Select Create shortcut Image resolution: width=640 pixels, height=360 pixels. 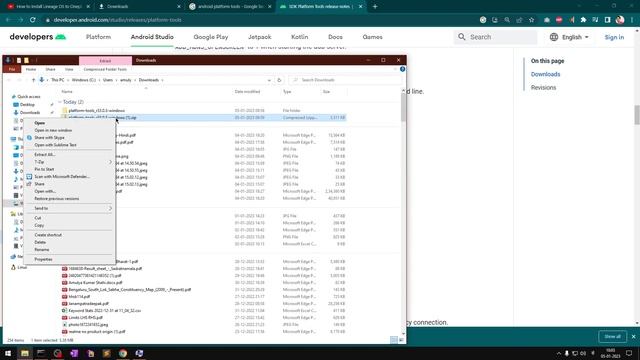pyautogui.click(x=48, y=235)
